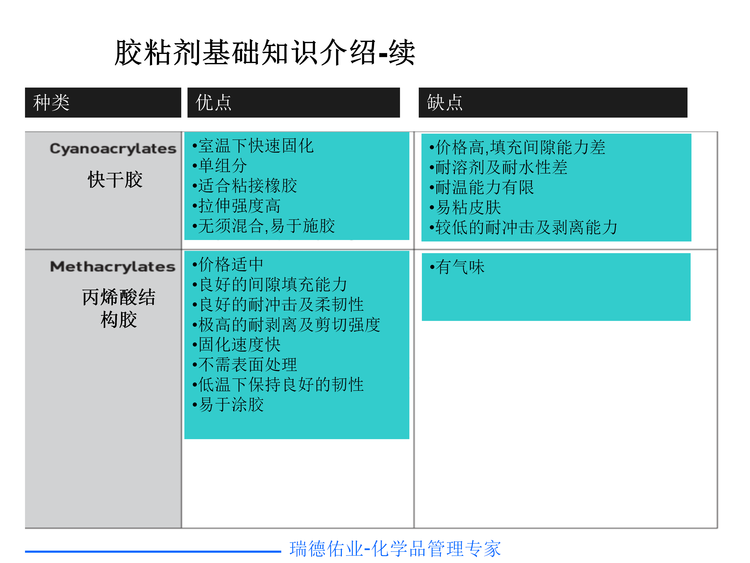Click the slide title 胶粘剂基础知识介绍-续
The height and width of the screenshot is (563, 750).
[264, 52]
